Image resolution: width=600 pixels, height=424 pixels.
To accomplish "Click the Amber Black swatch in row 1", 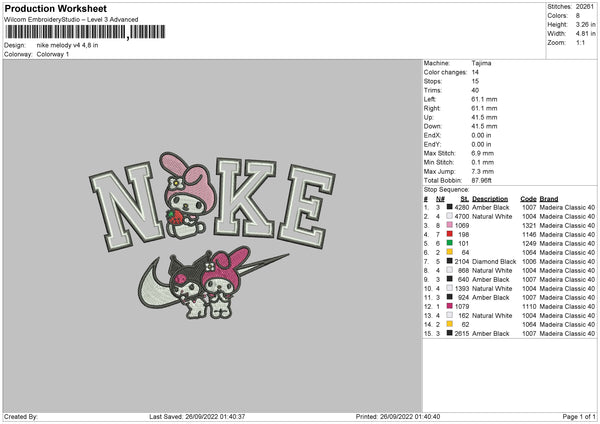I will 450,207.
